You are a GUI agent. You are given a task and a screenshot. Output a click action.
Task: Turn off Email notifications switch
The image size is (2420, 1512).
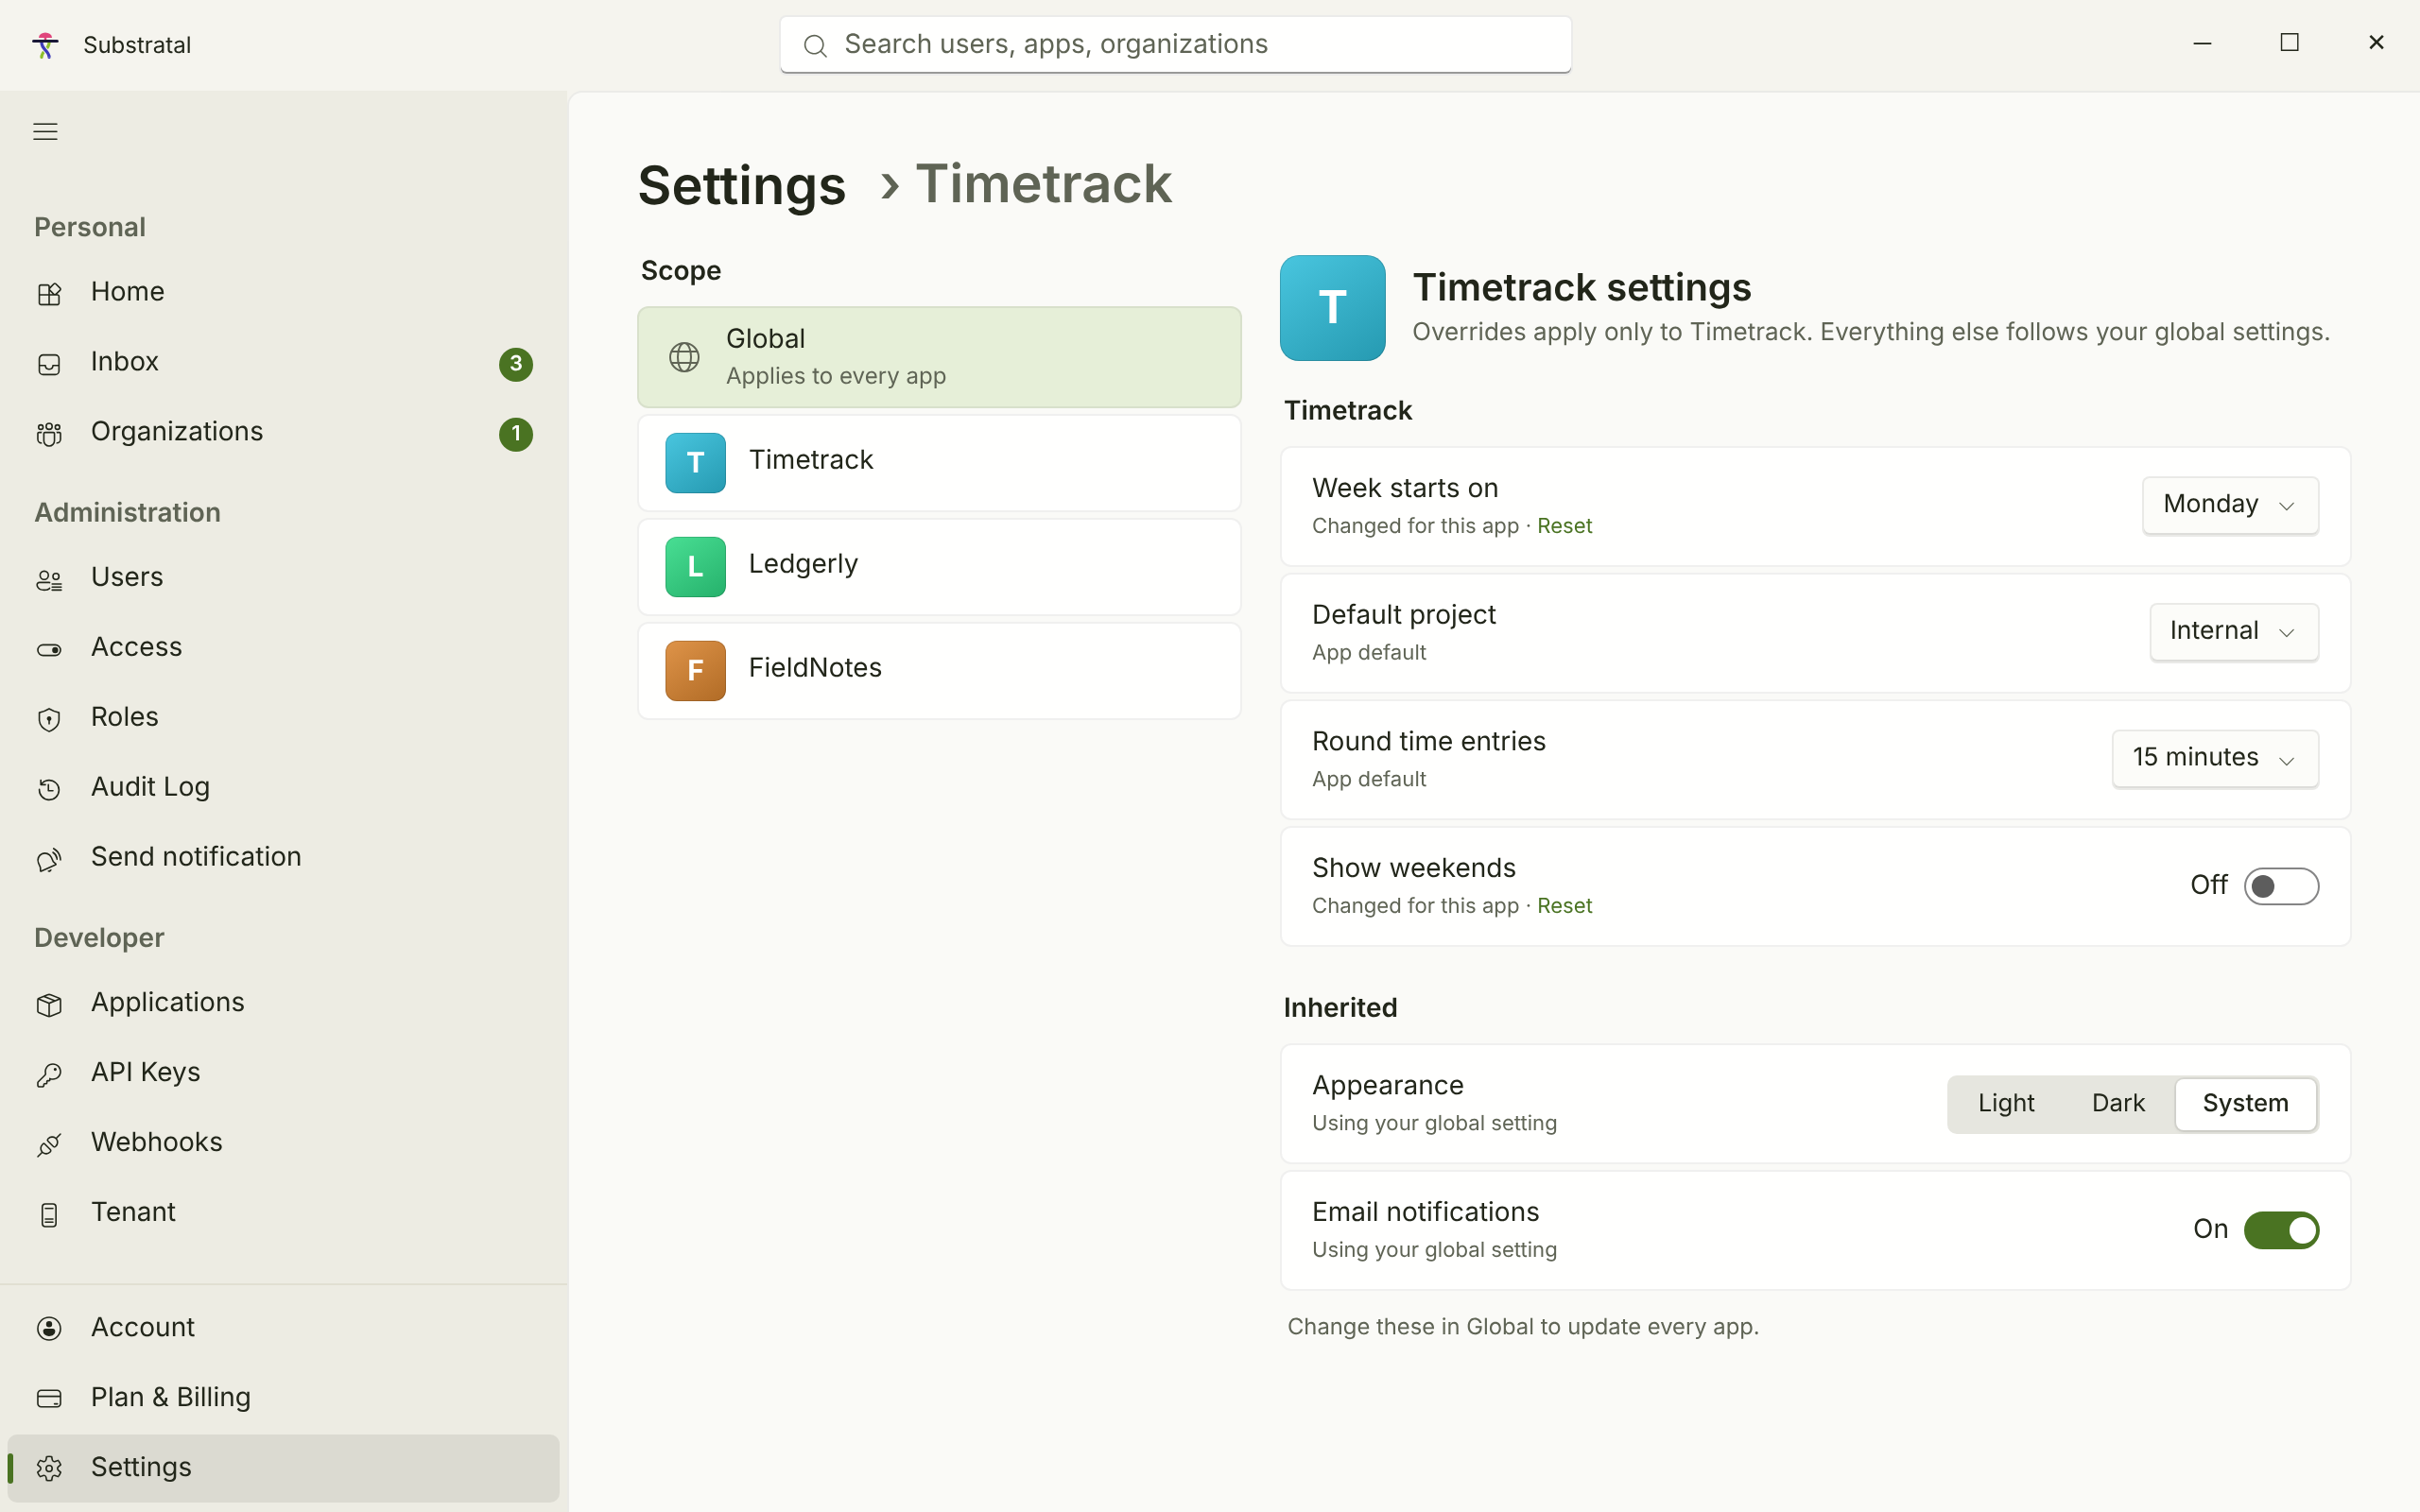coord(2281,1230)
